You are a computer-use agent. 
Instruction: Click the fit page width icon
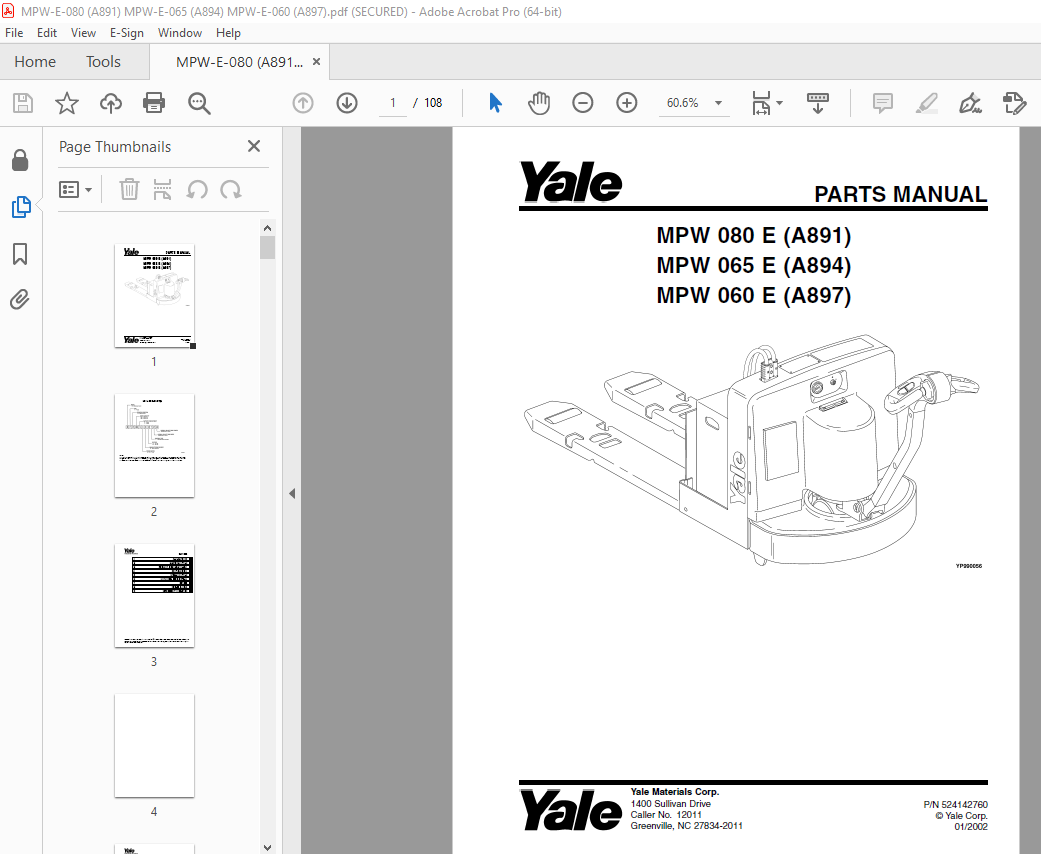tap(761, 103)
